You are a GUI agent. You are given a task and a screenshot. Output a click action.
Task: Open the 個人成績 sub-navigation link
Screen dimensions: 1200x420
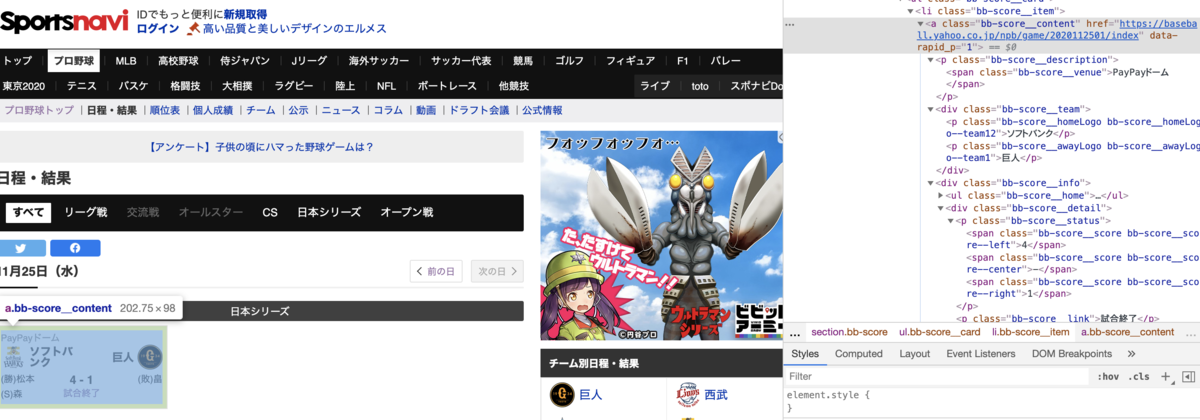pos(213,110)
